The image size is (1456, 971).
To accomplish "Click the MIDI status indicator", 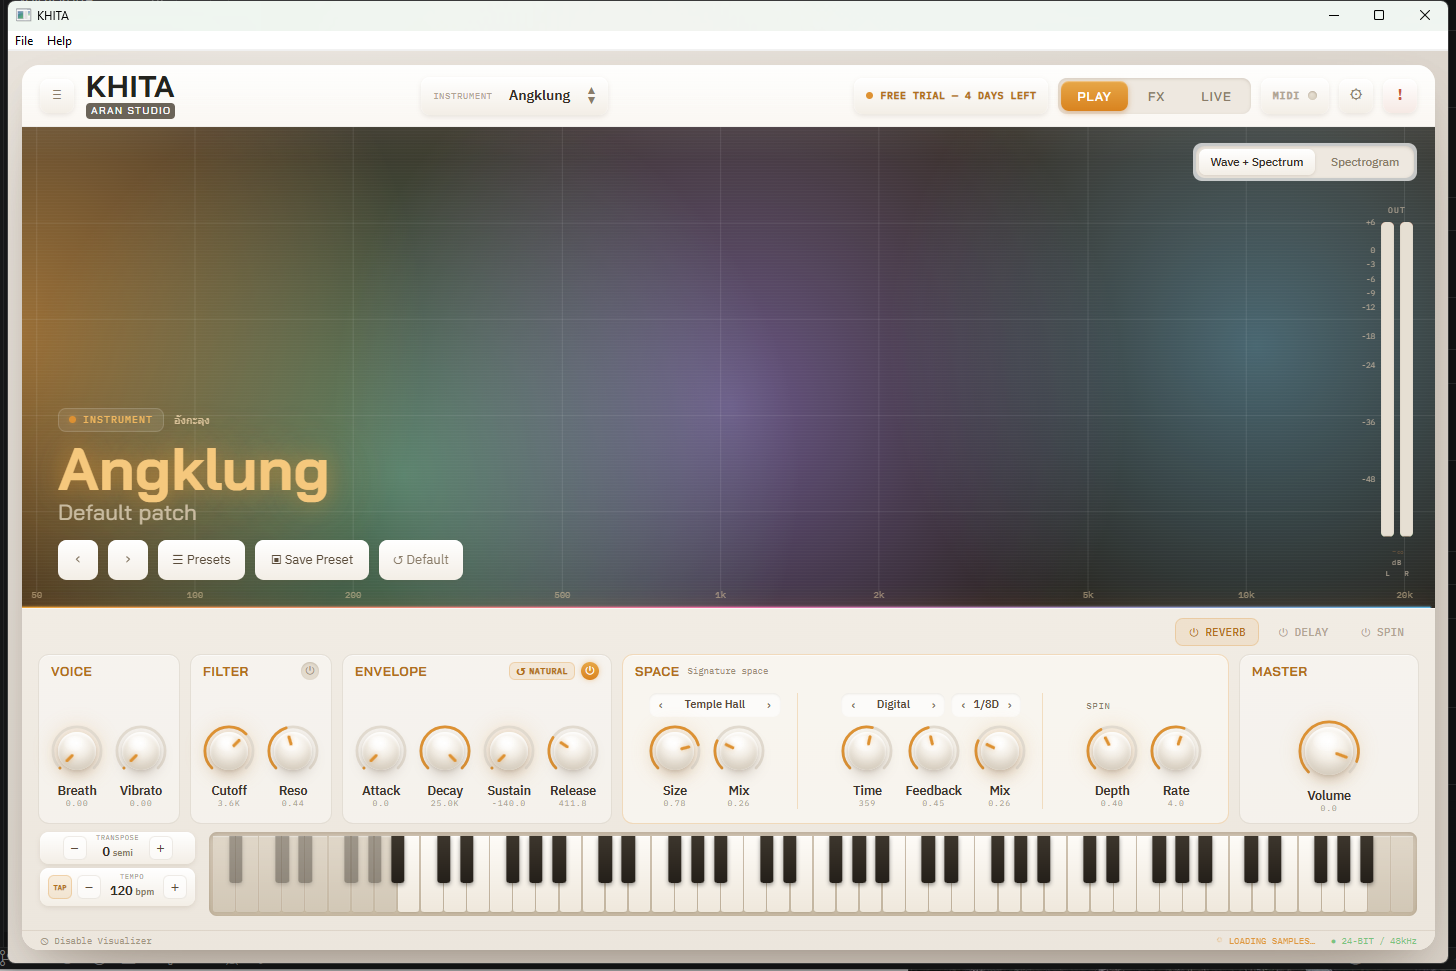I will click(1294, 96).
